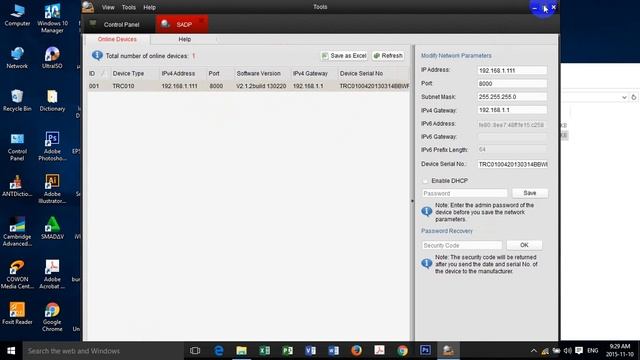Open Photoshop from taskbar
640x360 pixels.
[425, 351]
